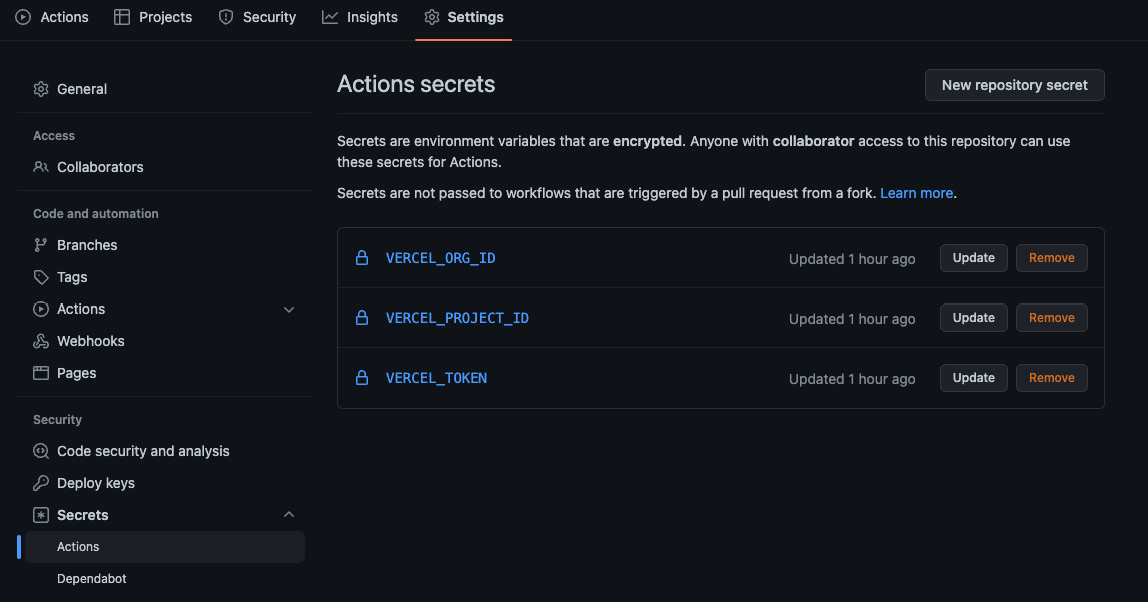
Task: Remove the VERCEL_TOKEN secret
Action: 1051,377
